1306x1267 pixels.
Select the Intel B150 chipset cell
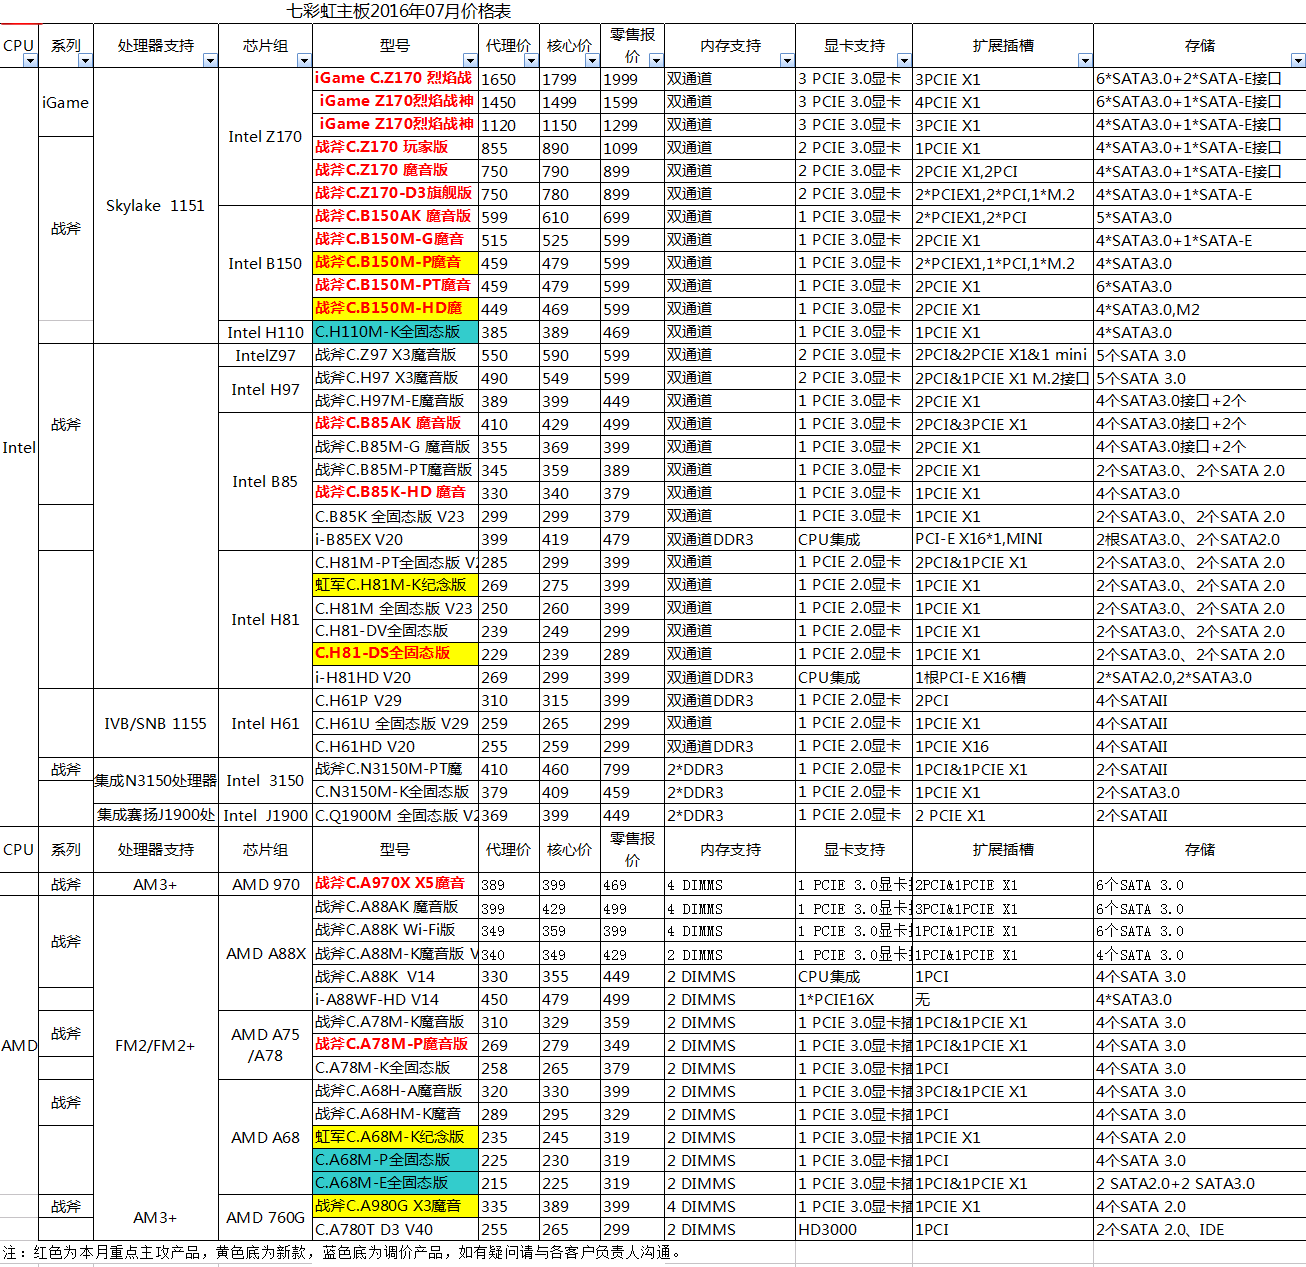265,263
